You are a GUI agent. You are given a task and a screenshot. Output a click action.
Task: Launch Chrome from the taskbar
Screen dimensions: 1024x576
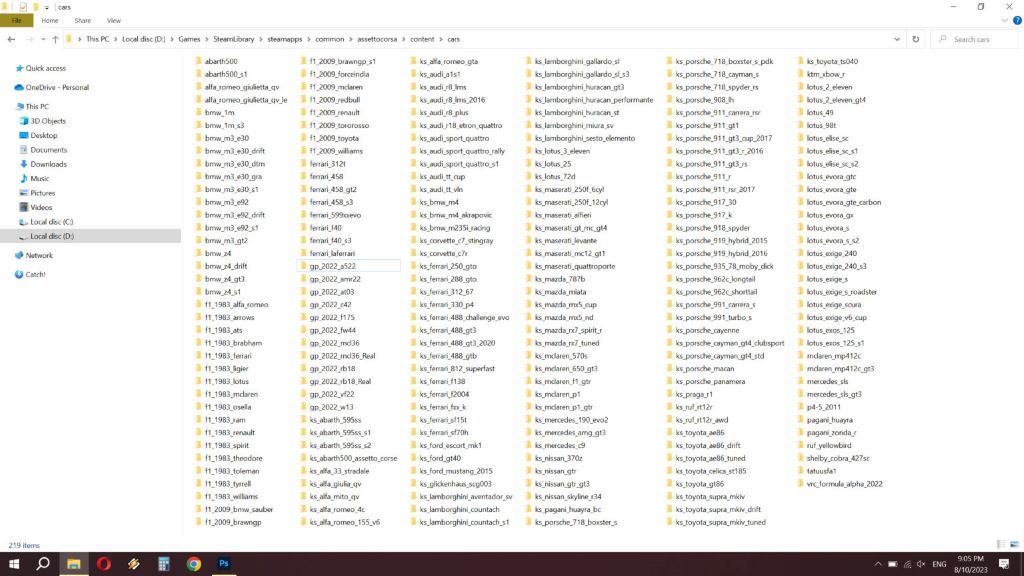click(194, 564)
